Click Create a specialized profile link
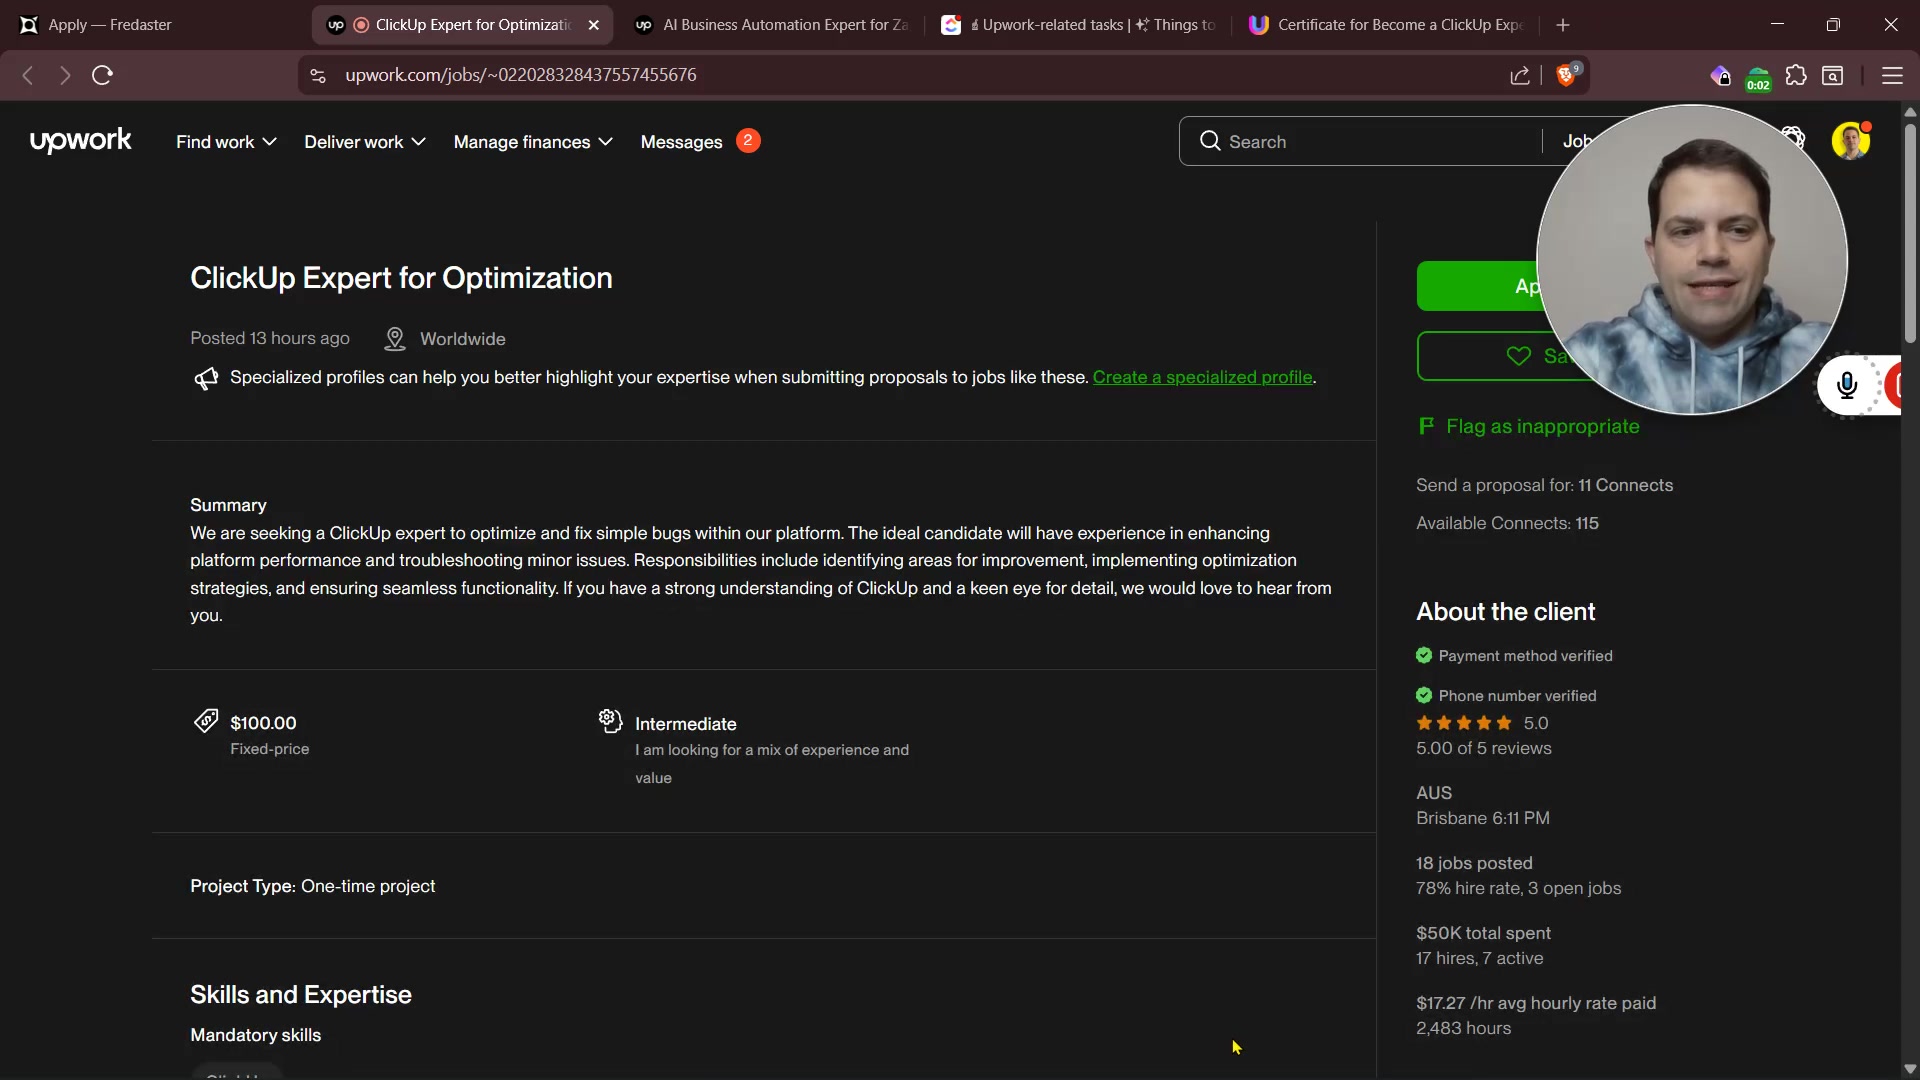1920x1080 pixels. coord(1202,377)
